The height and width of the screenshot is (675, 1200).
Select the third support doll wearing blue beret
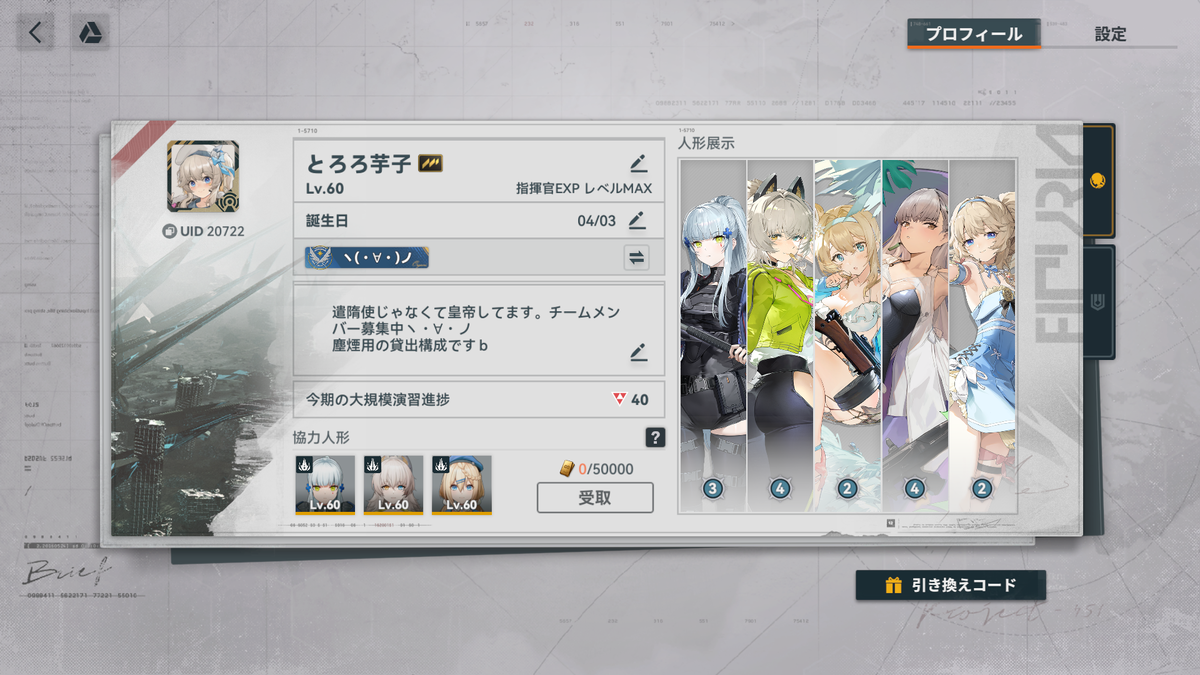point(461,485)
